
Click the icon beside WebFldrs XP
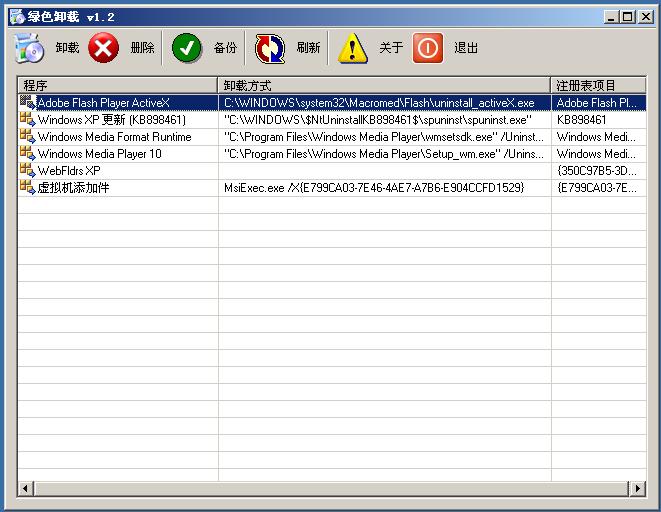tap(28, 170)
